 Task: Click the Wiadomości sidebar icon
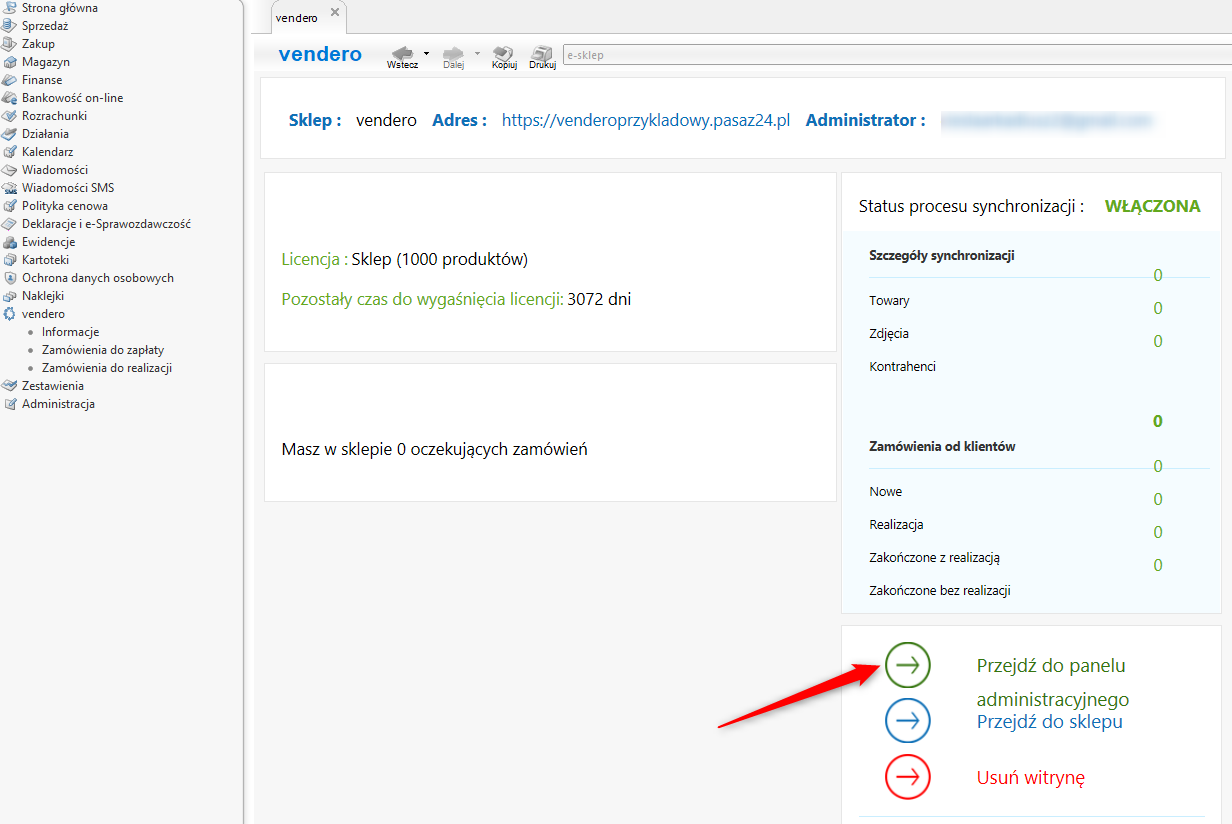coord(10,170)
